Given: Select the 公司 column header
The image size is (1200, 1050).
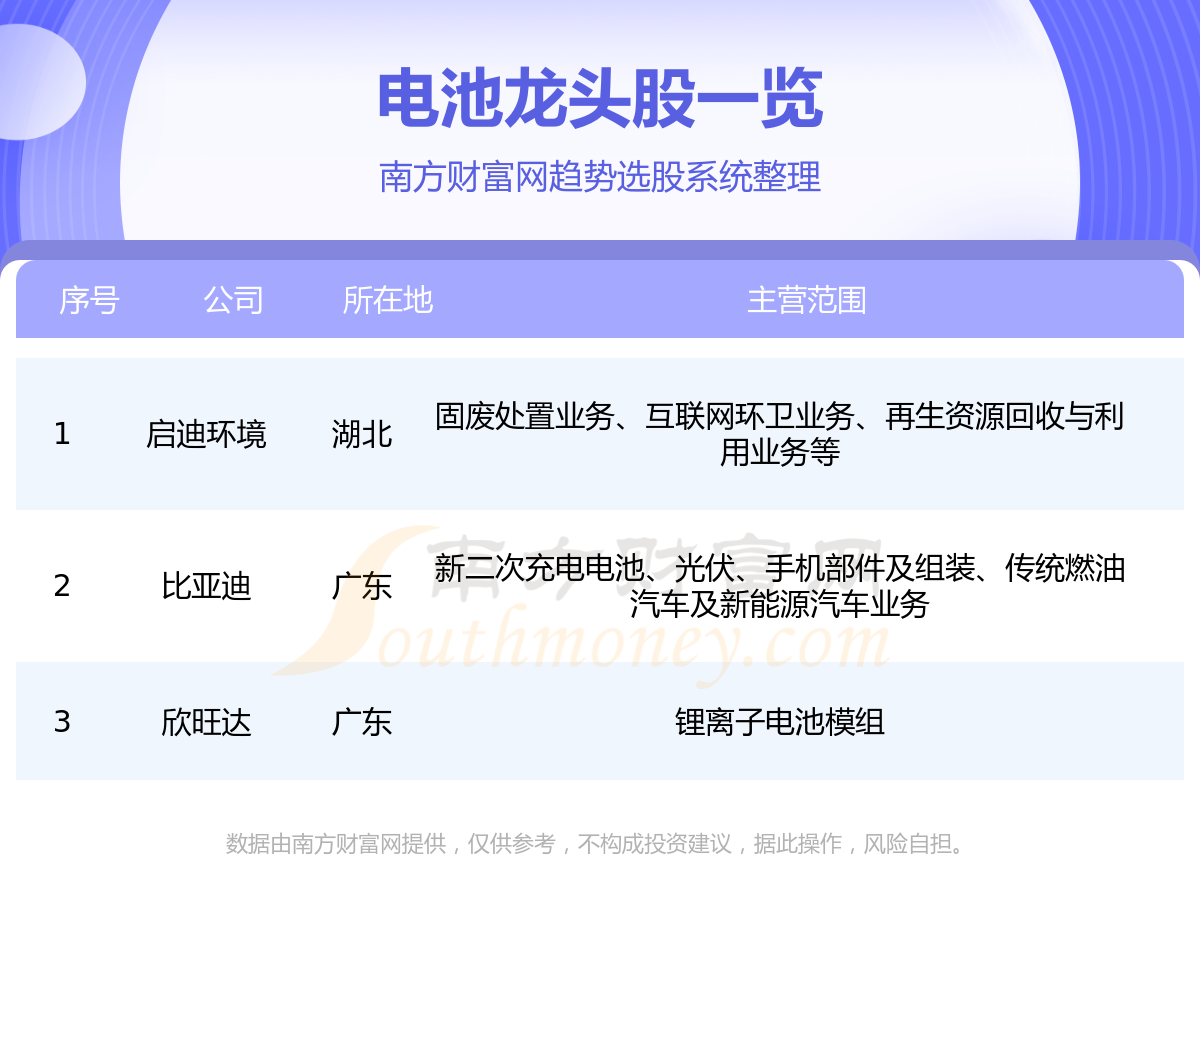Looking at the screenshot, I should 233,300.
